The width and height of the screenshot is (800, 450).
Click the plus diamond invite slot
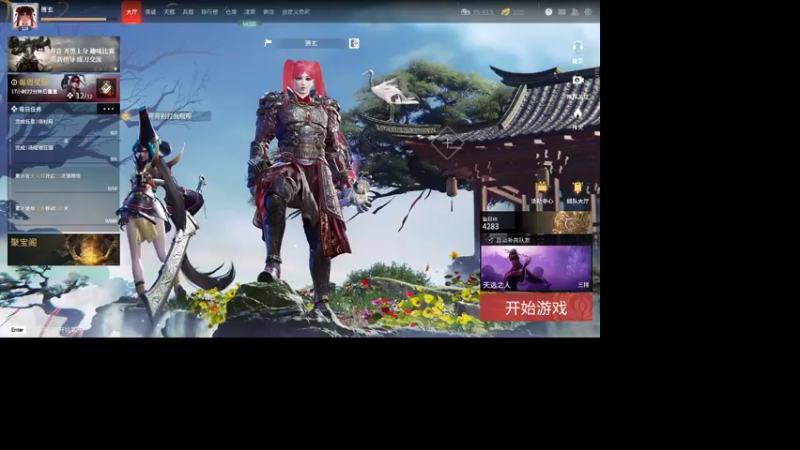(x=447, y=143)
